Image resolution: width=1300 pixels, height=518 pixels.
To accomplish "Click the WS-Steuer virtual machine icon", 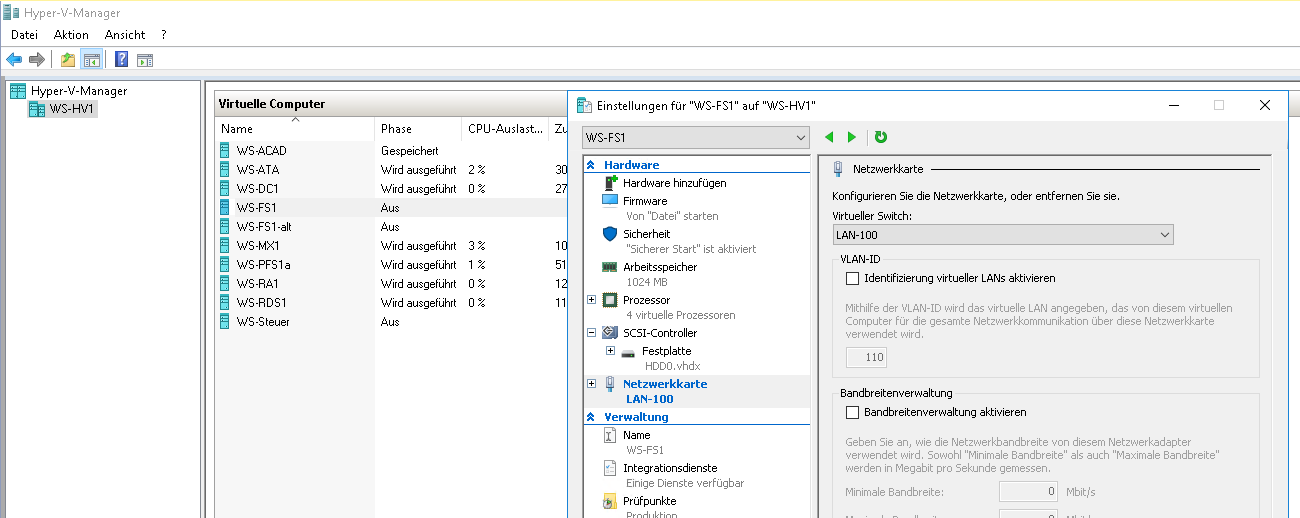I will (x=225, y=321).
